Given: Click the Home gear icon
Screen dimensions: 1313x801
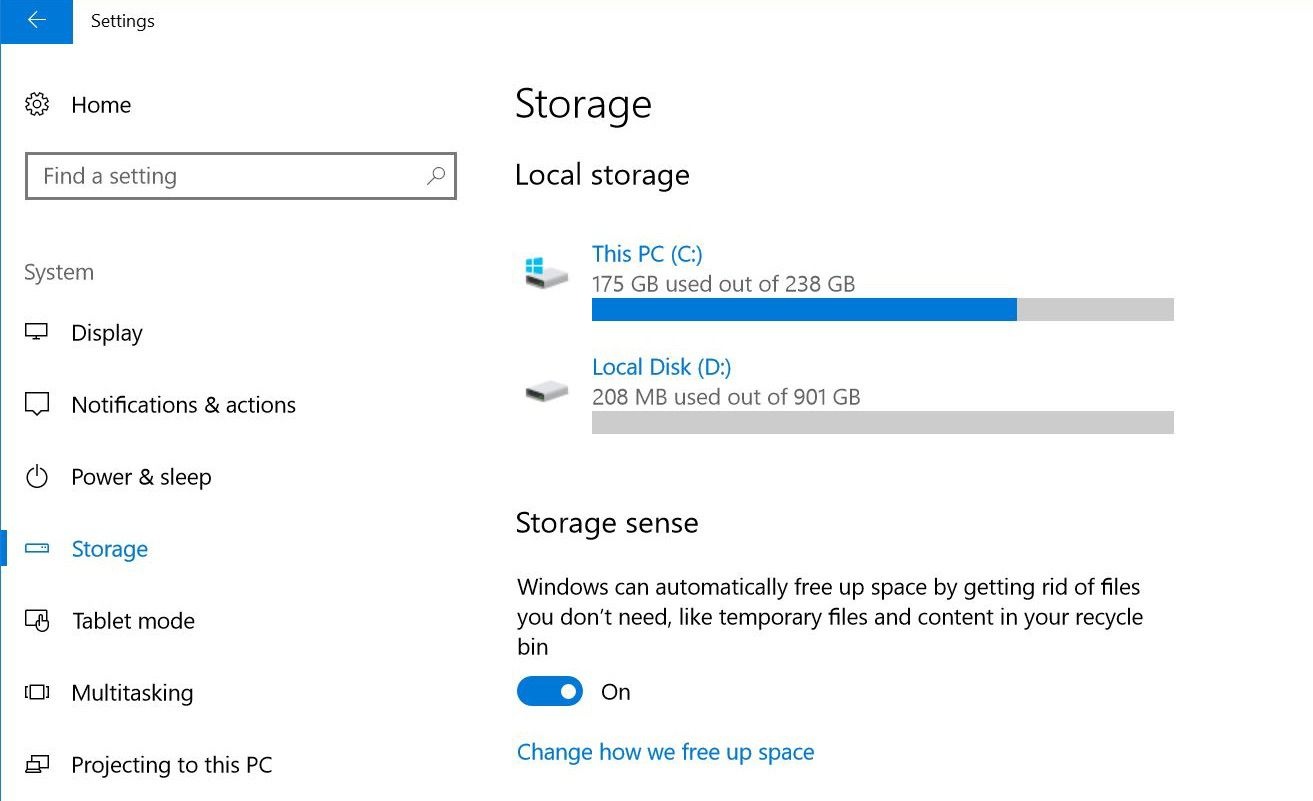Looking at the screenshot, I should point(37,104).
